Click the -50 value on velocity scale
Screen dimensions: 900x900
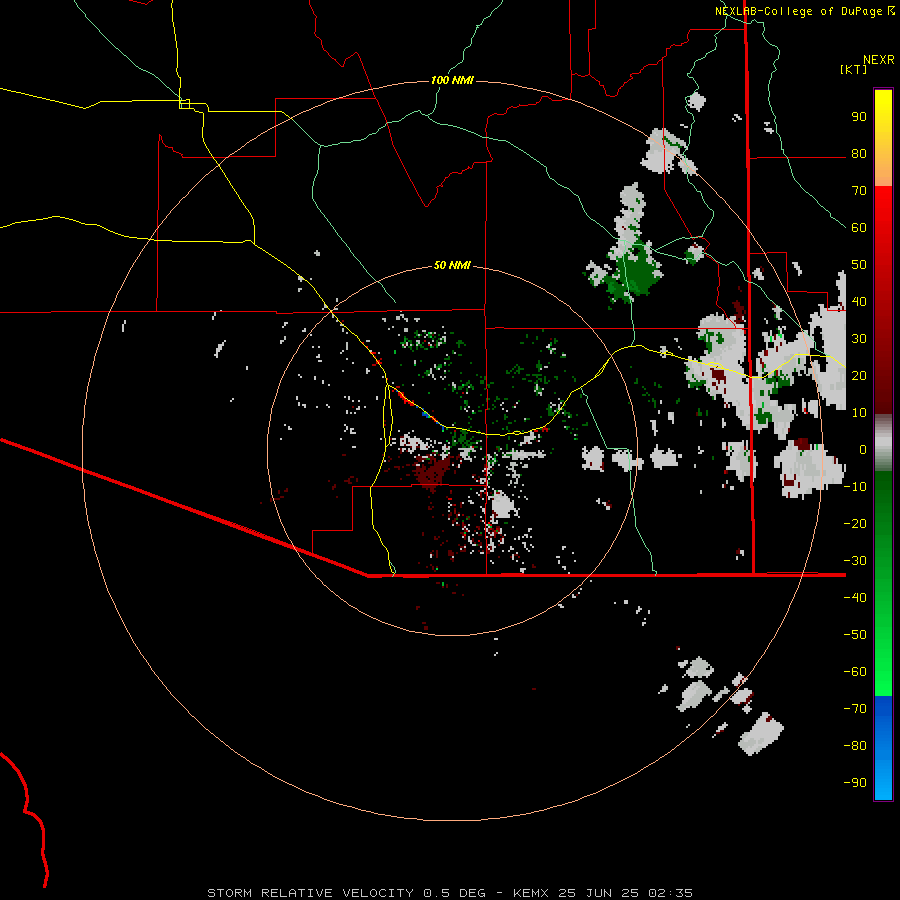855,634
